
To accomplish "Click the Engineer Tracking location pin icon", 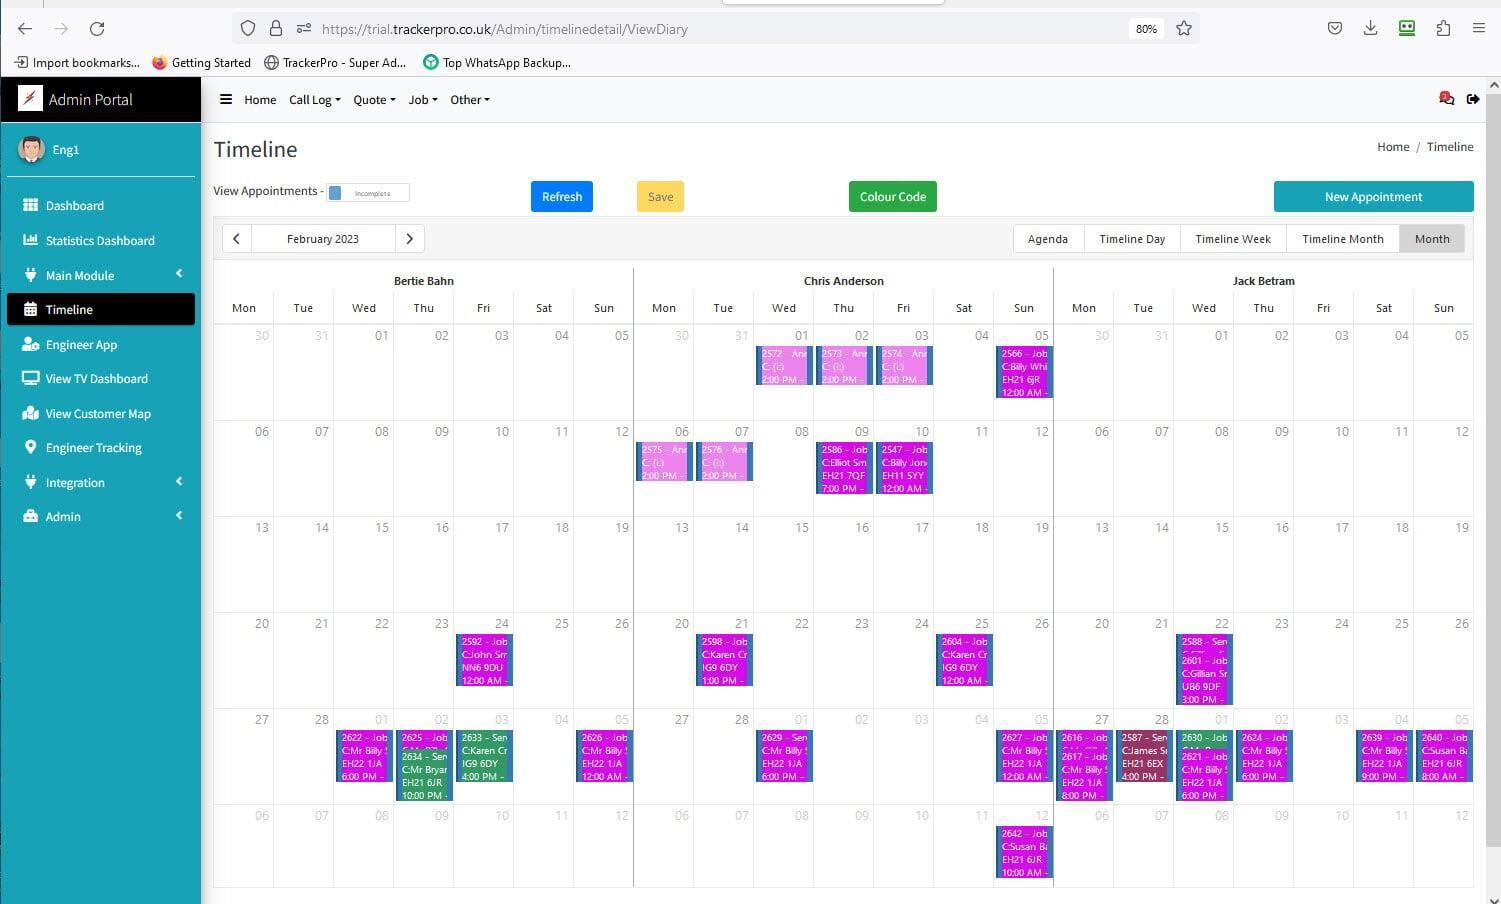I will click(x=30, y=448).
